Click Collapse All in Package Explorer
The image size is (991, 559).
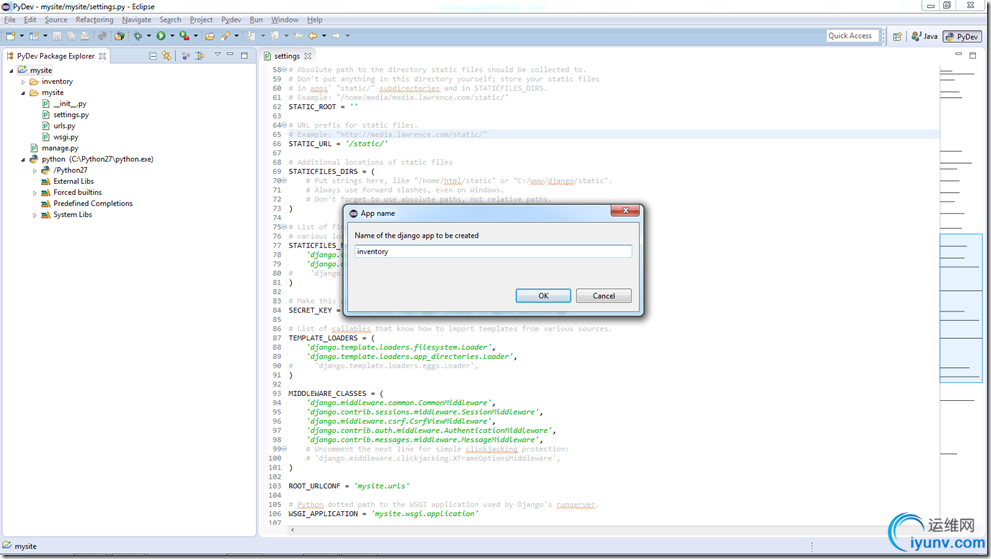[153, 56]
